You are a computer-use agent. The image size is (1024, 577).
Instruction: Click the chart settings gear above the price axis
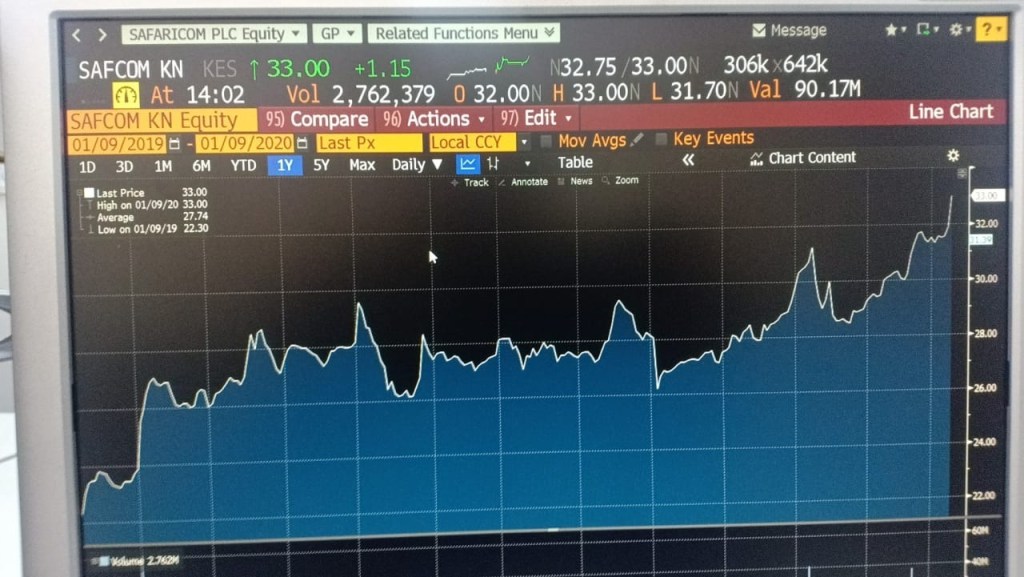coord(951,157)
